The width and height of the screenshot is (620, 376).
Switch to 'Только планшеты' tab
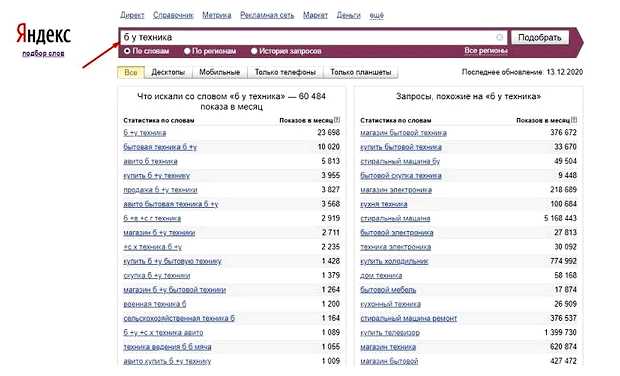361,72
